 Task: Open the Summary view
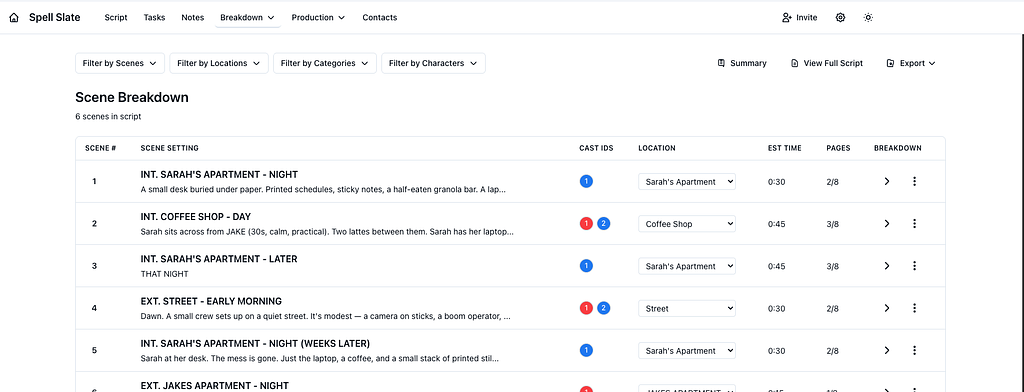click(x=742, y=63)
